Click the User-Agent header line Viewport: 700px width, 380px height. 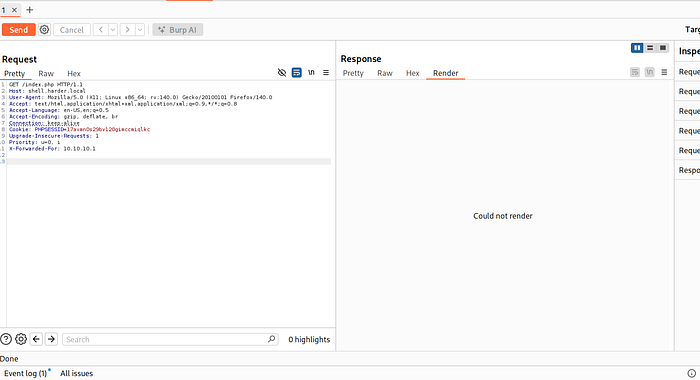140,97
